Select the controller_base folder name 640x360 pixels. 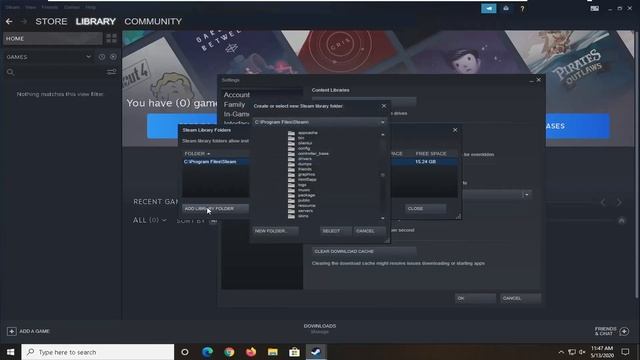313,153
